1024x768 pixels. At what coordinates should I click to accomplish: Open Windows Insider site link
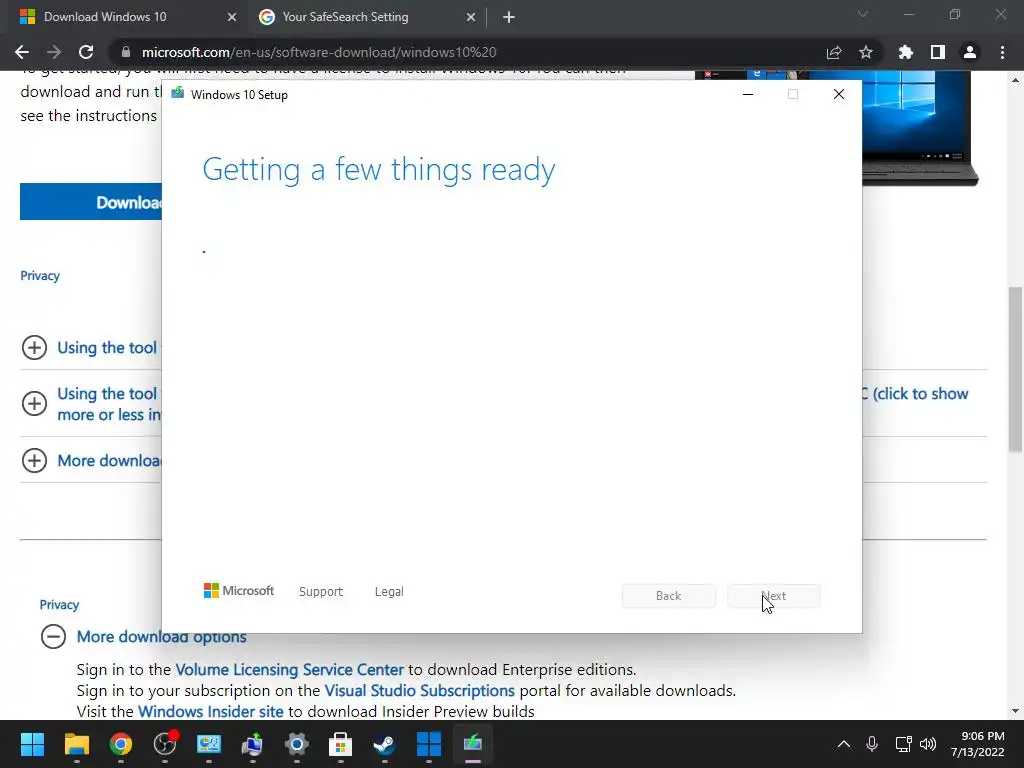211,712
